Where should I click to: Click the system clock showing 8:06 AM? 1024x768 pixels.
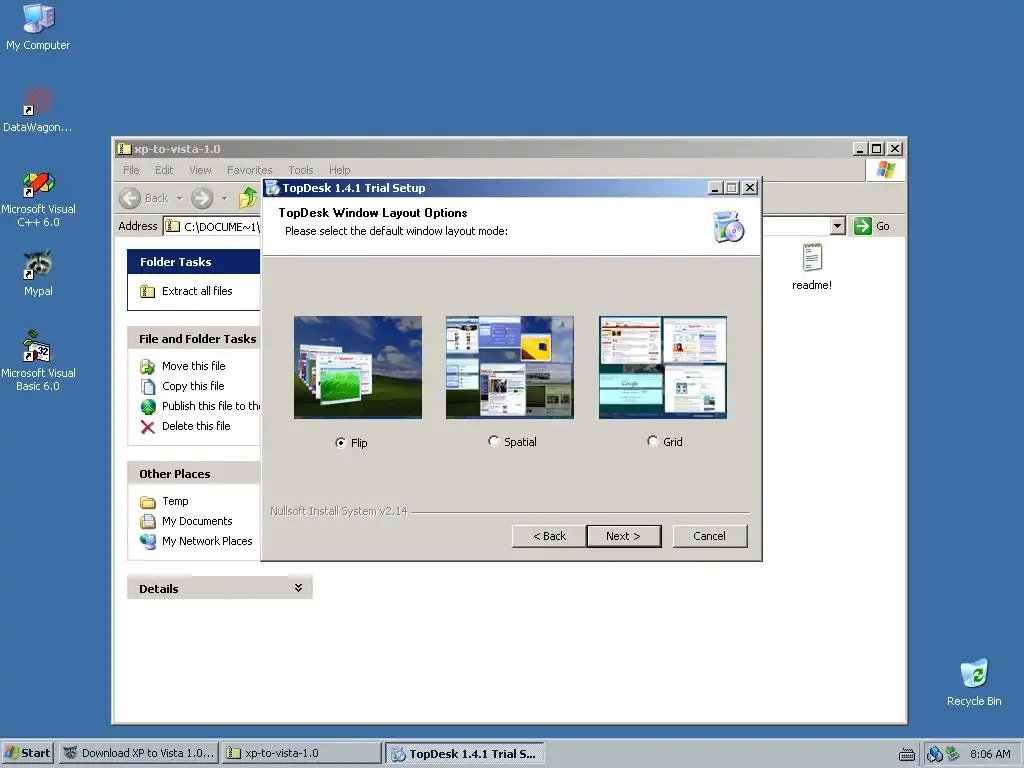coord(990,754)
